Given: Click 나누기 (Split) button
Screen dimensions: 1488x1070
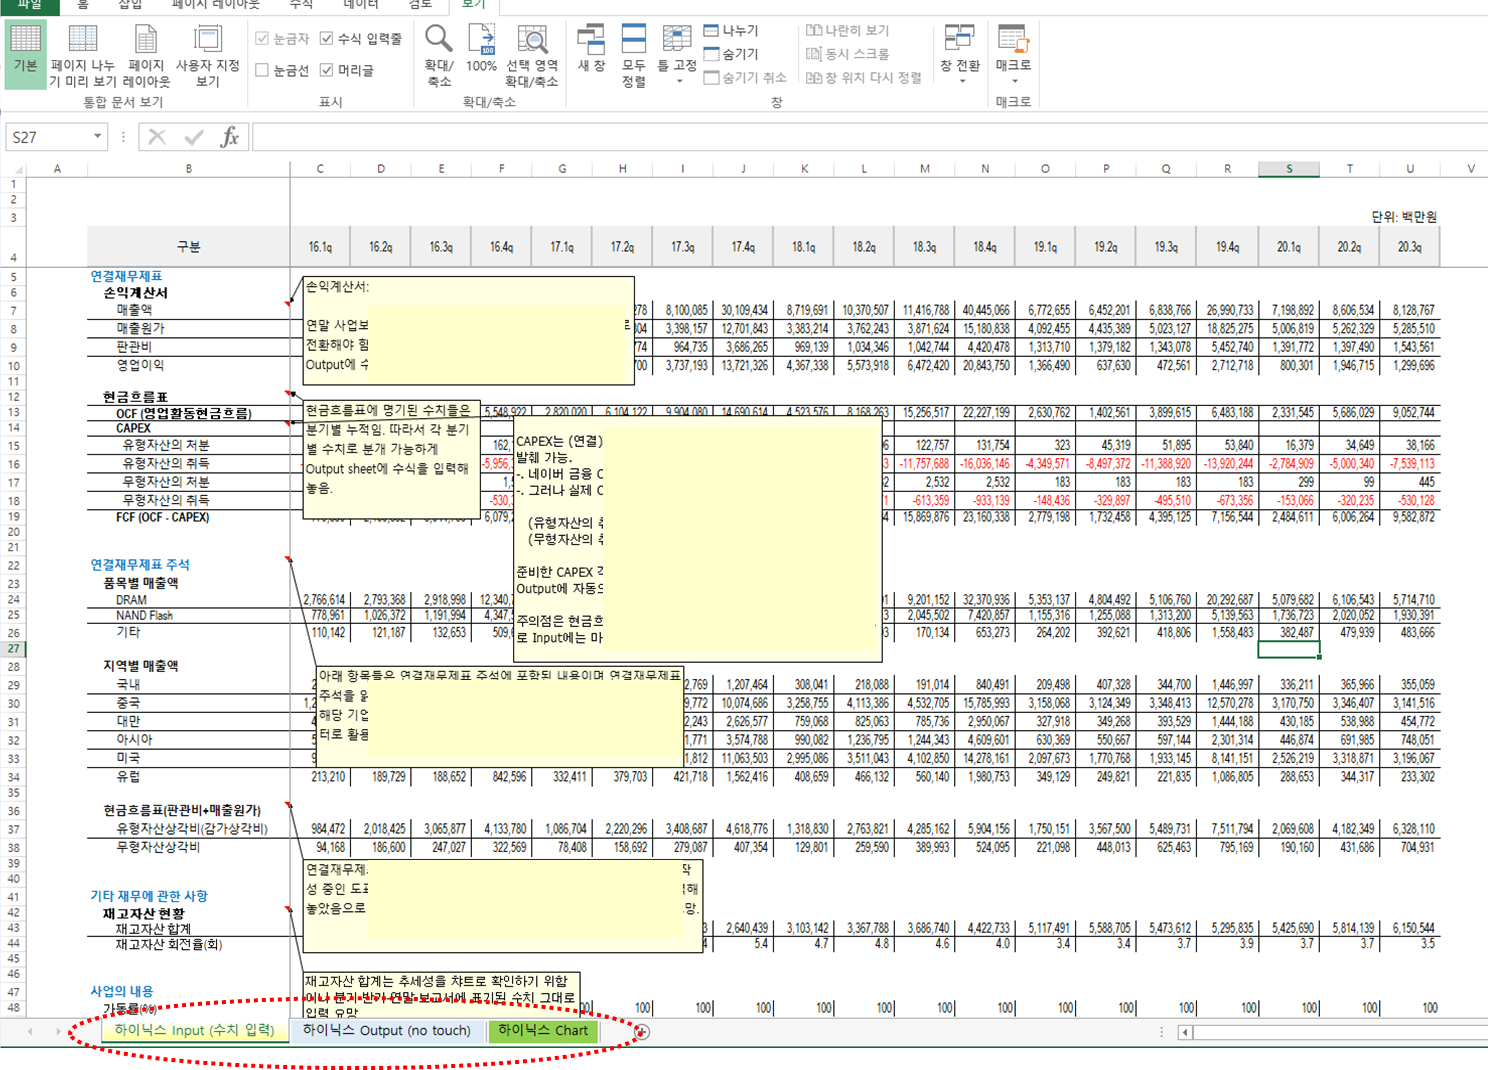Looking at the screenshot, I should pyautogui.click(x=731, y=31).
